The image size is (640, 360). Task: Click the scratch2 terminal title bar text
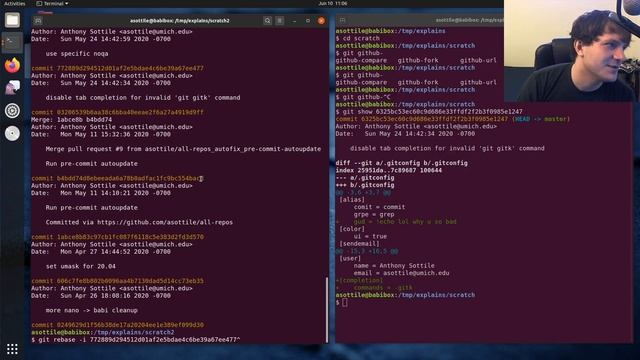tap(180, 20)
